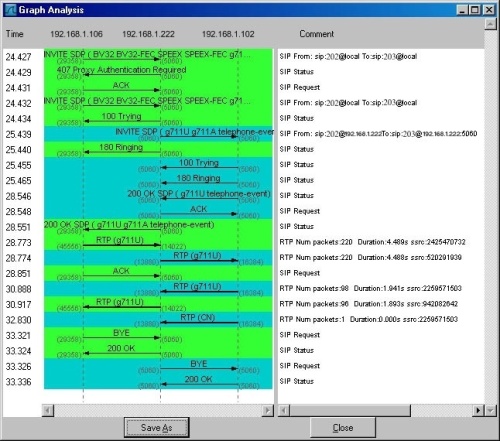Click the Comment column header
Image resolution: width=500 pixels, height=441 pixels.
(317, 34)
